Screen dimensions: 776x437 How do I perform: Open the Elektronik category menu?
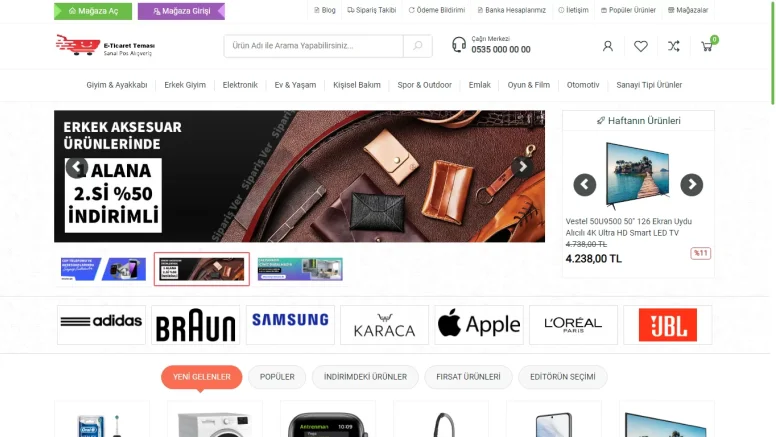click(240, 85)
